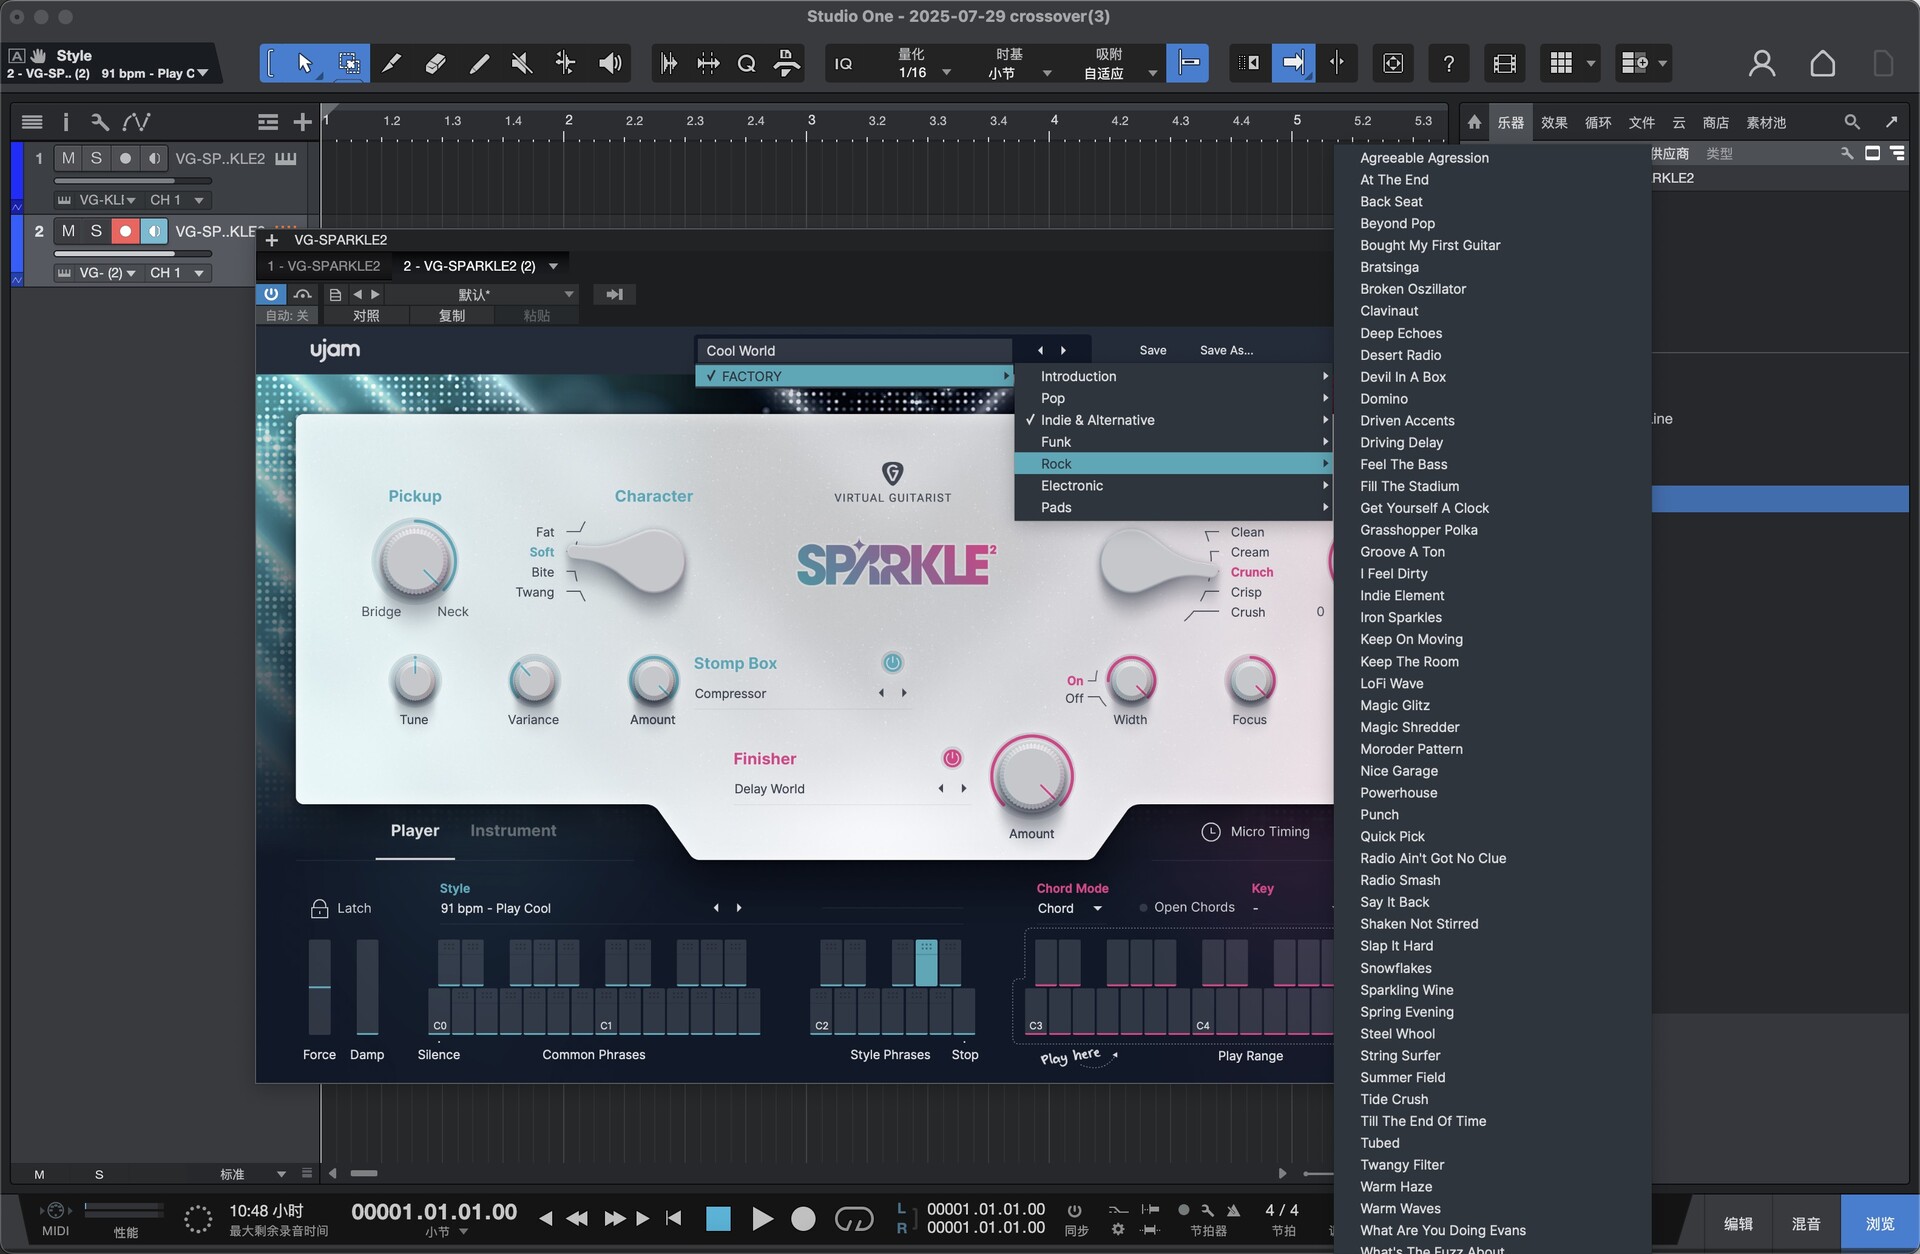Select the Eraser tool
Viewport: 1920px width, 1254px height.
coord(435,64)
